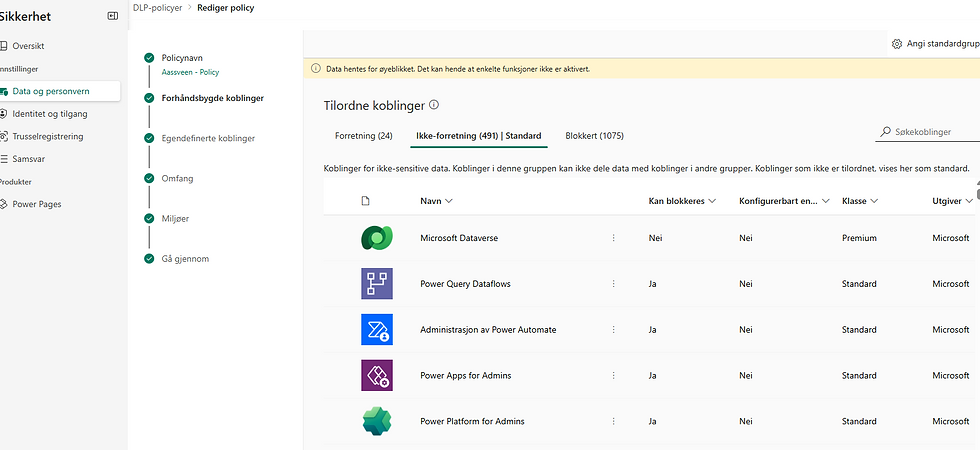
Task: Go to Trusselregistrering page
Action: click(x=48, y=136)
